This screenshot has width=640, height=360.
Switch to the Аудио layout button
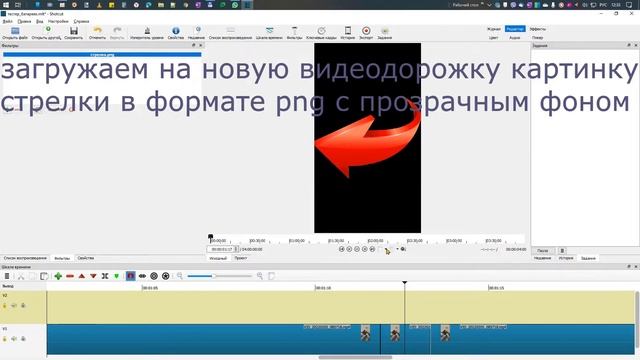pyautogui.click(x=515, y=38)
